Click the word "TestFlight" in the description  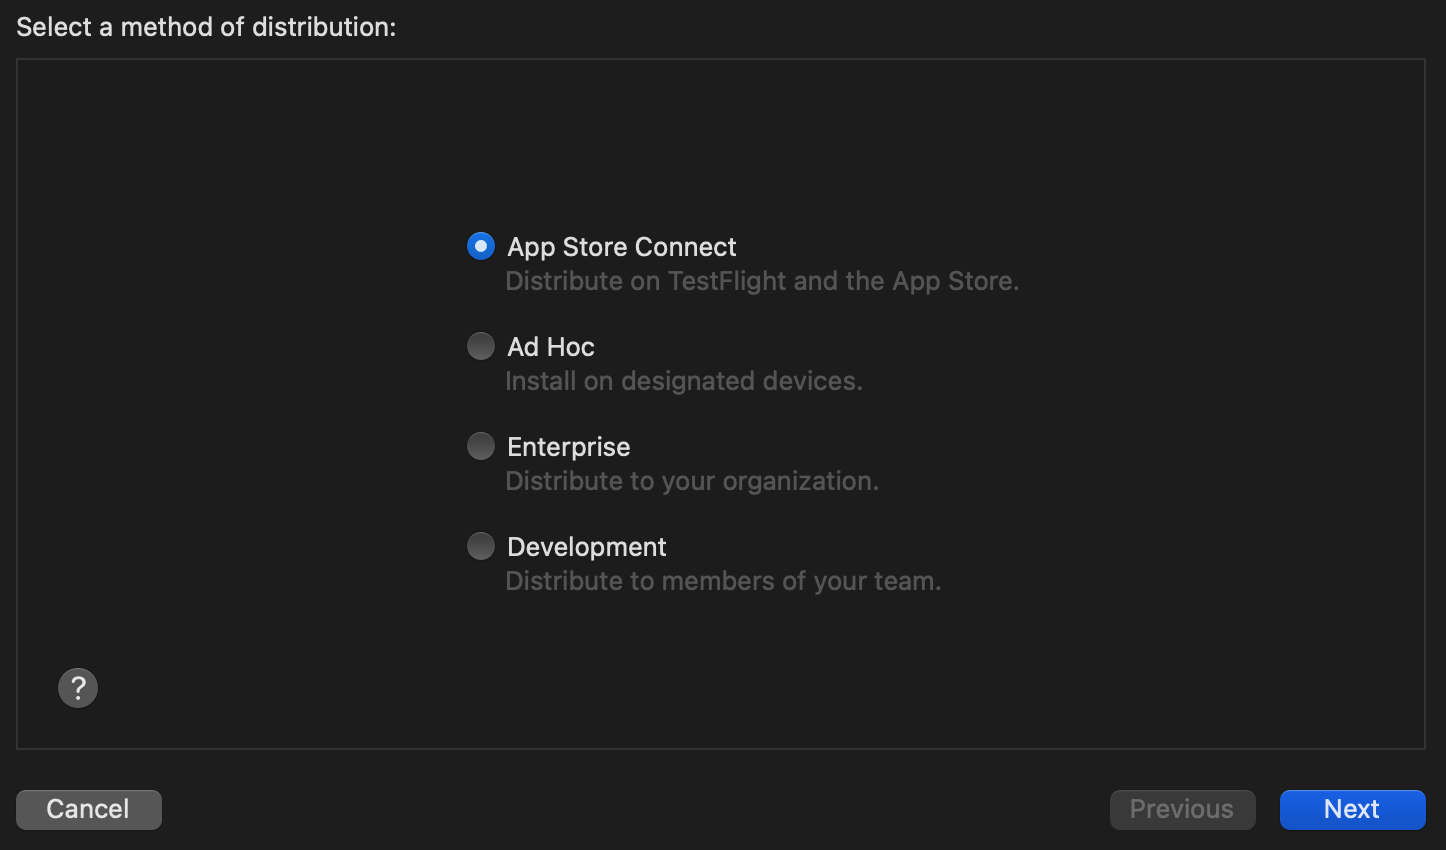[727, 281]
